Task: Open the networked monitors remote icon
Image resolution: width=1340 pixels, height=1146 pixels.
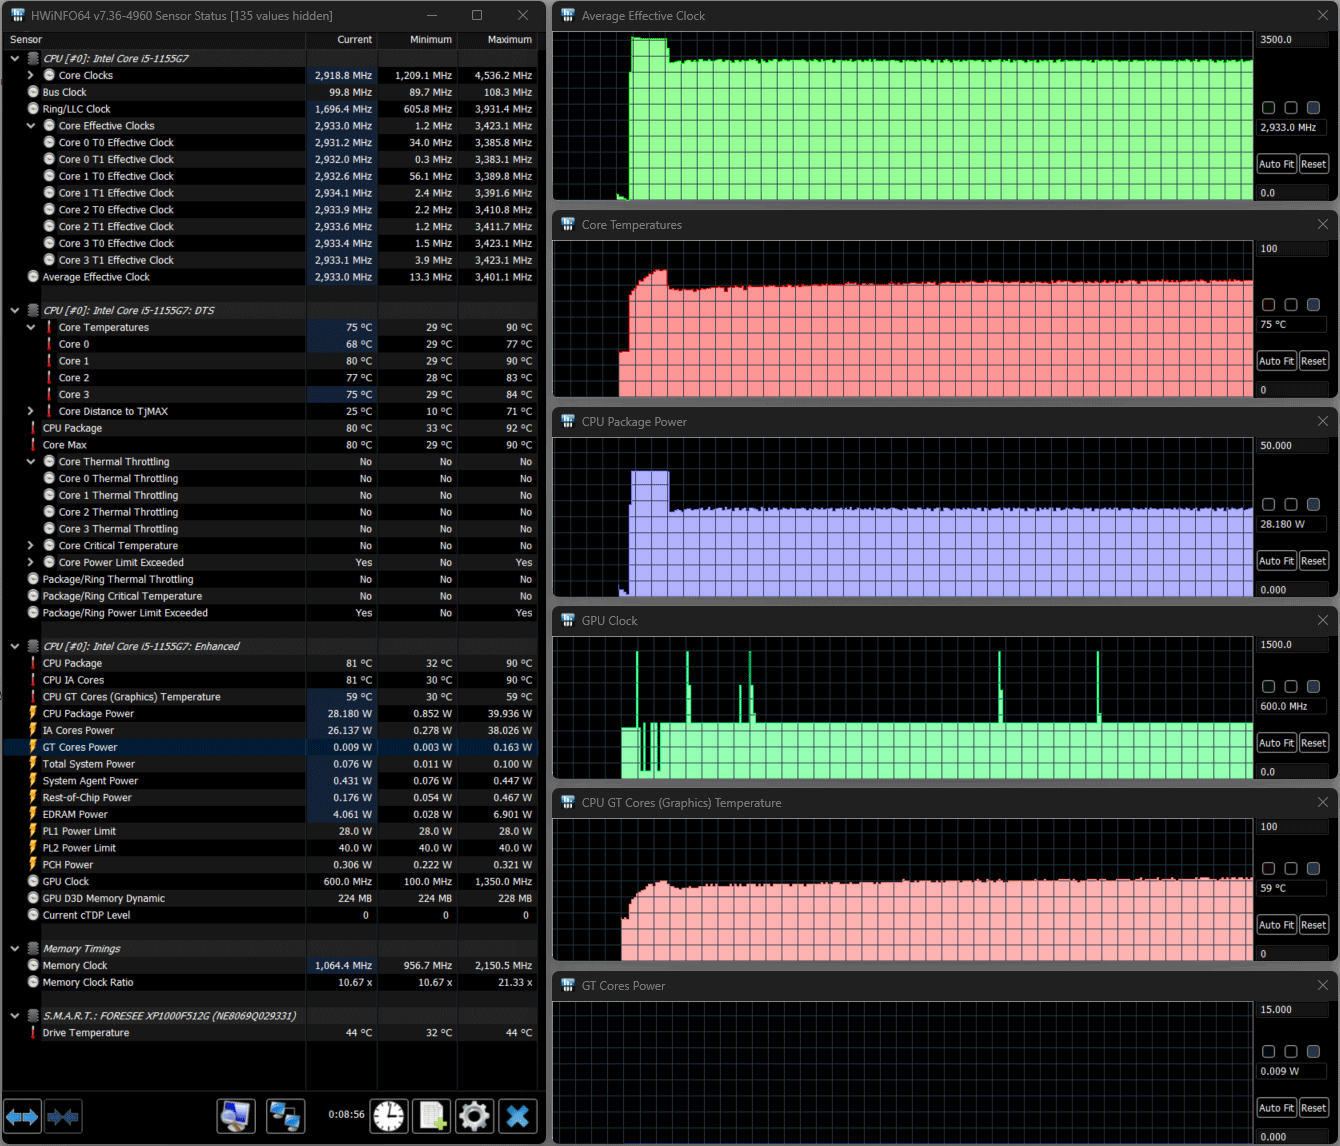Action: coord(285,1116)
